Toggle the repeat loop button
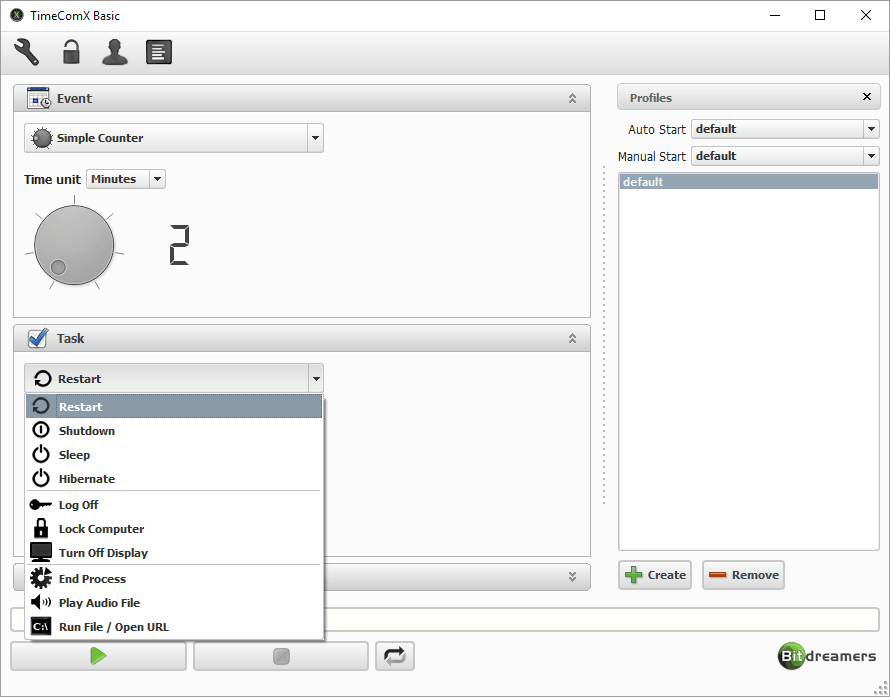The height and width of the screenshot is (697, 890). [394, 656]
